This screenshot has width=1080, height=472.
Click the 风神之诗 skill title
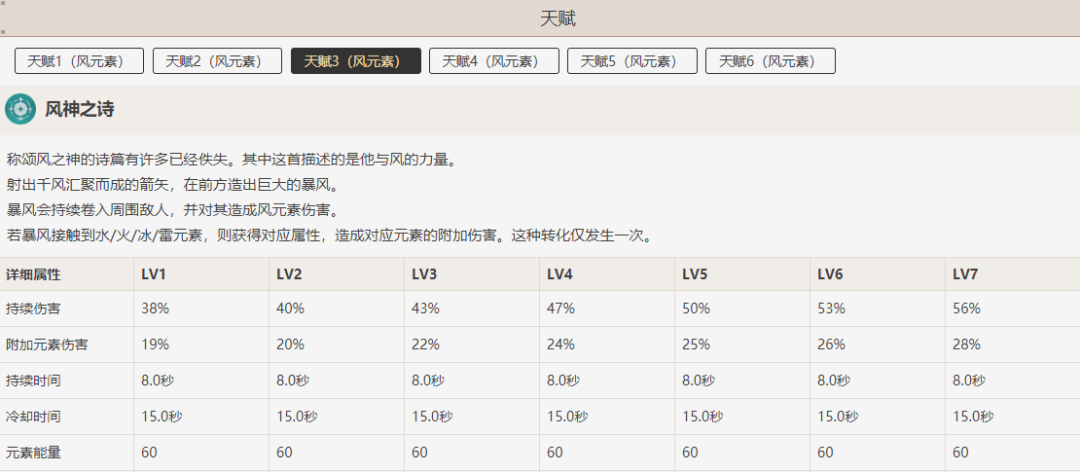click(x=79, y=109)
